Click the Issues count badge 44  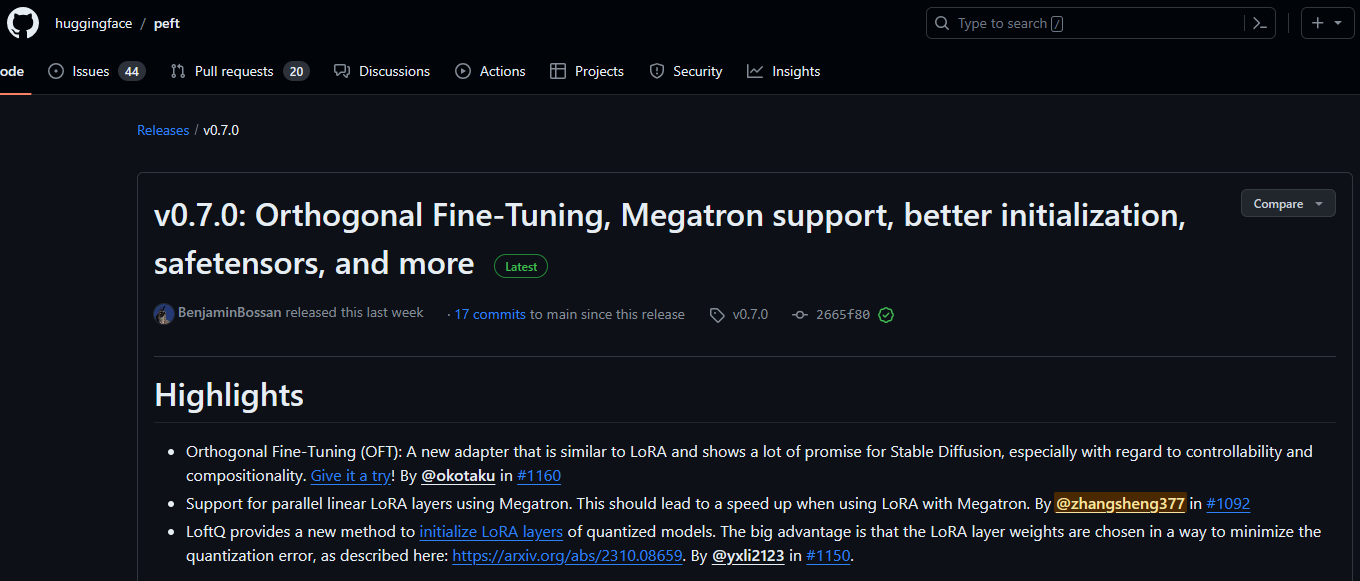(131, 71)
